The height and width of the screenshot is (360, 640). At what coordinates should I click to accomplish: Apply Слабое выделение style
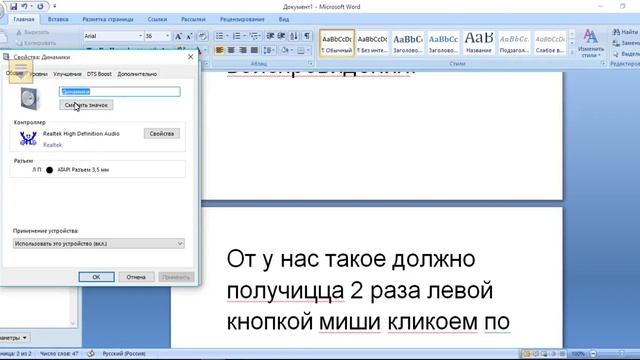(x=549, y=43)
